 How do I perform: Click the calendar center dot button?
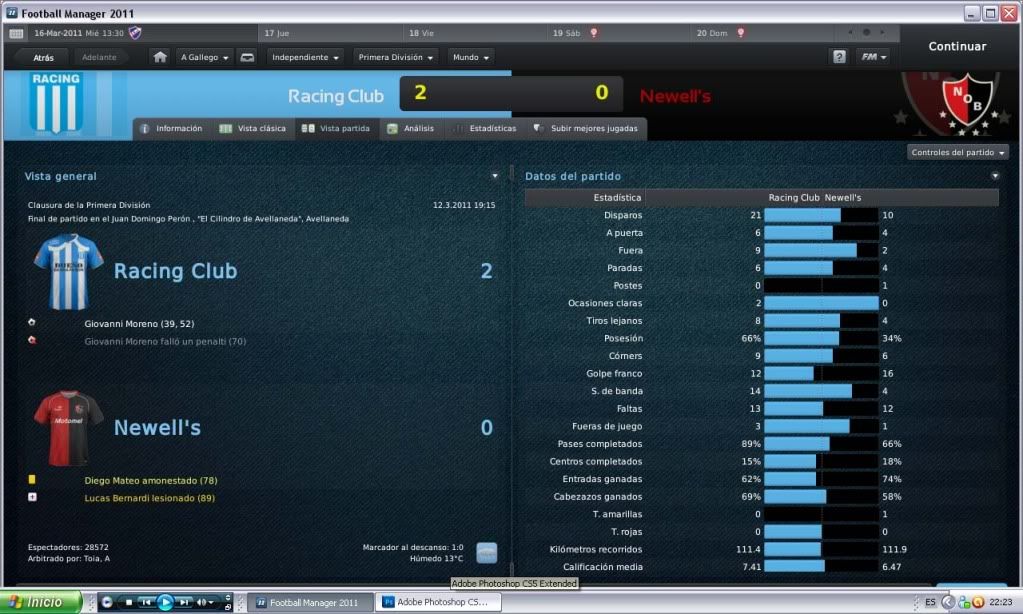866,32
